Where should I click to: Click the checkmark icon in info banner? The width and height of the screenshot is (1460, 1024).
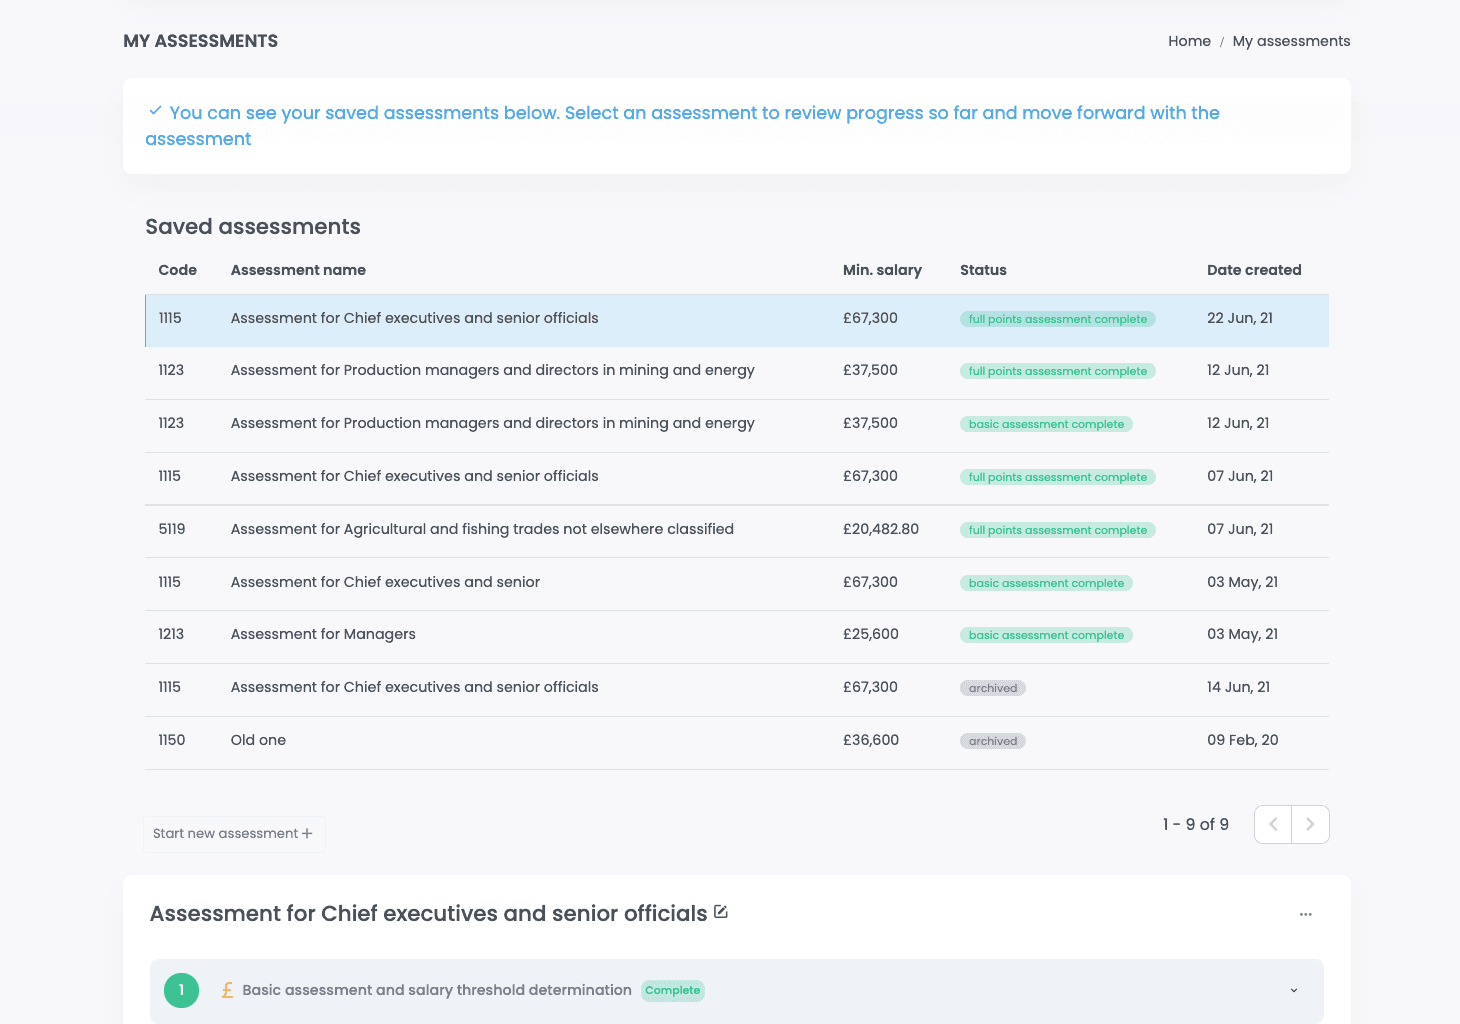[x=155, y=111]
